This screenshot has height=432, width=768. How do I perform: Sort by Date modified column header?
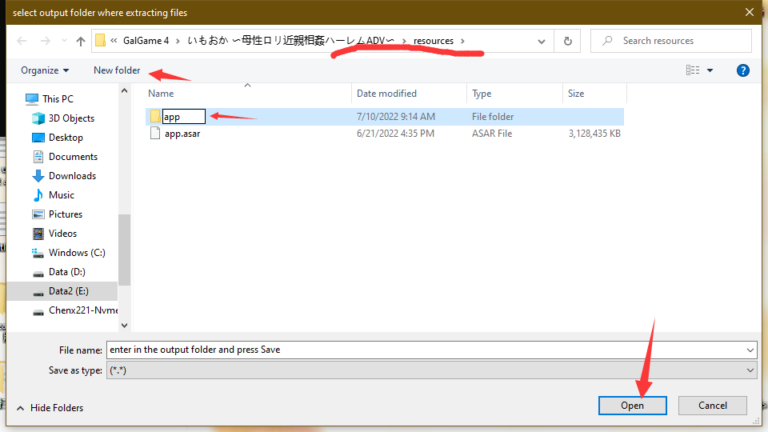tap(384, 93)
